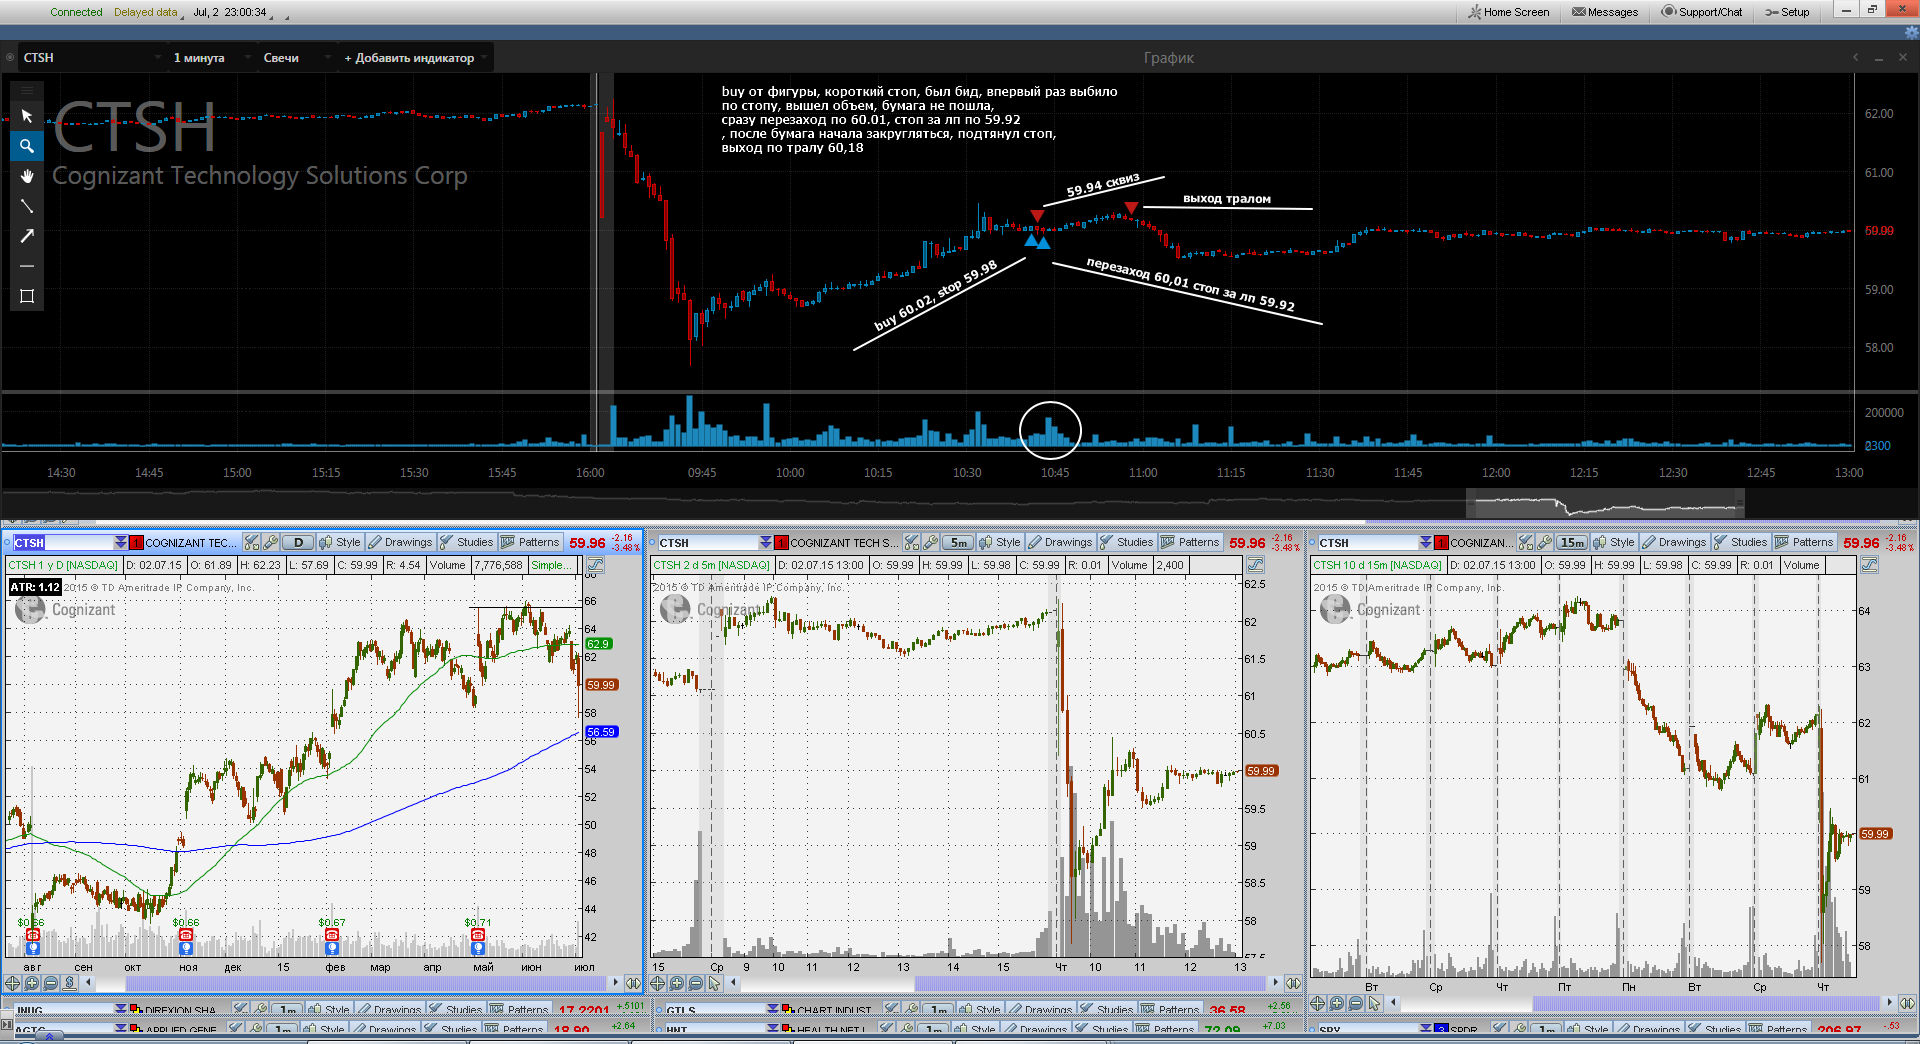This screenshot has height=1044, width=1920.
Task: Toggle the chart mode icon beside 'Simple...' label
Action: (x=595, y=565)
